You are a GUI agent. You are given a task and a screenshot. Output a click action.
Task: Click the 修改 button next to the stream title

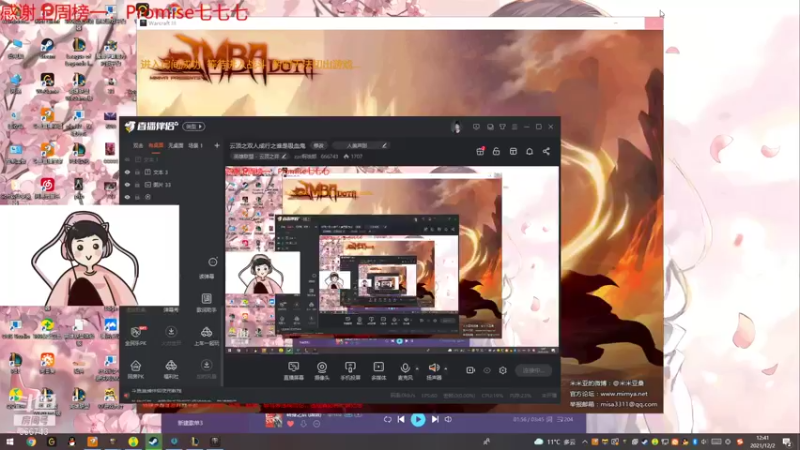point(319,145)
